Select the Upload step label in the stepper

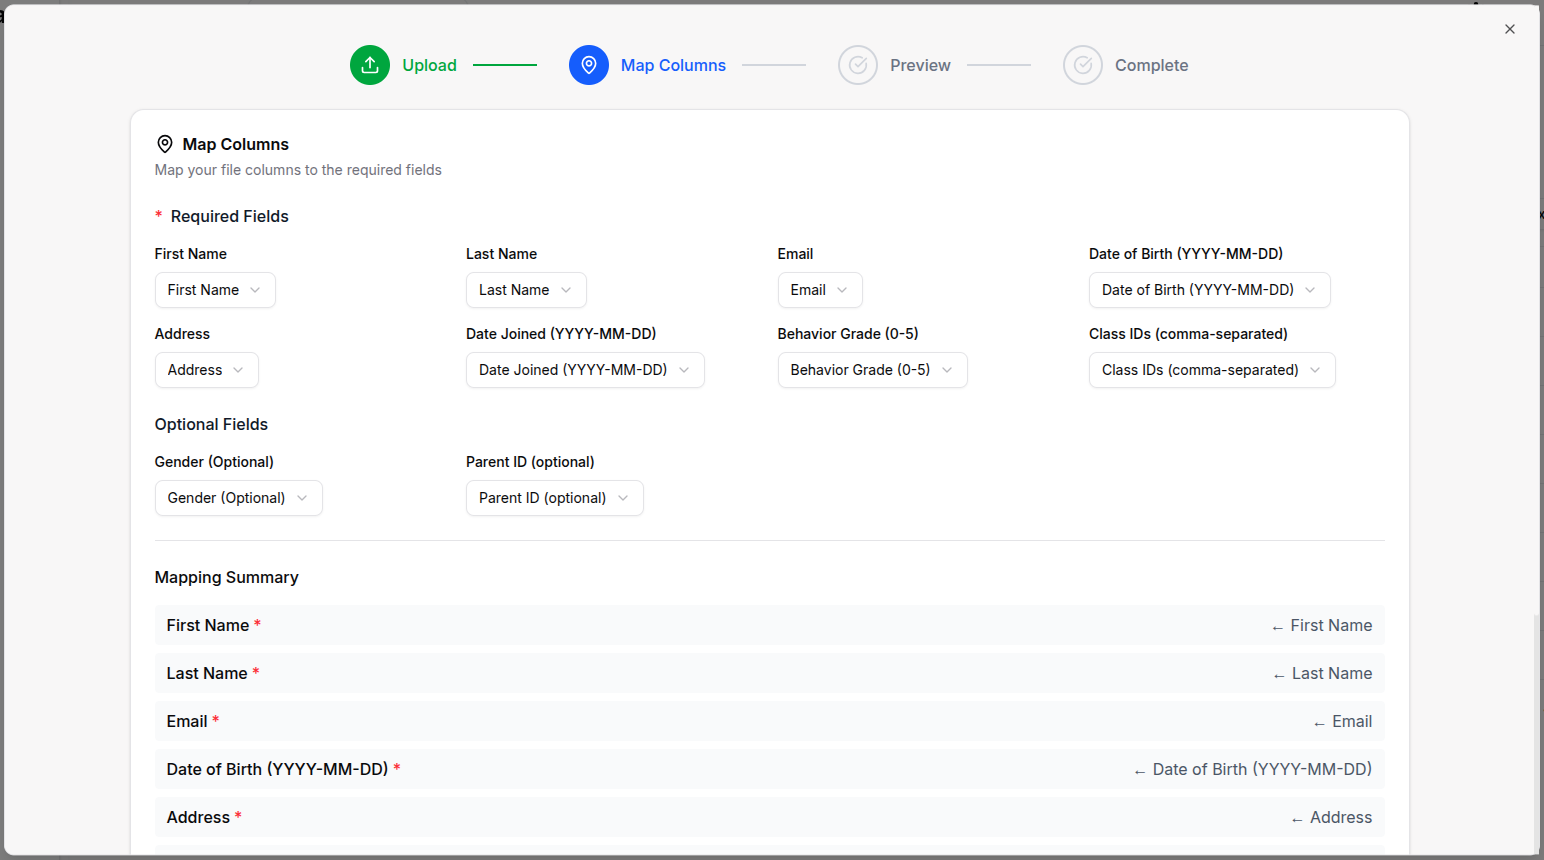[429, 64]
